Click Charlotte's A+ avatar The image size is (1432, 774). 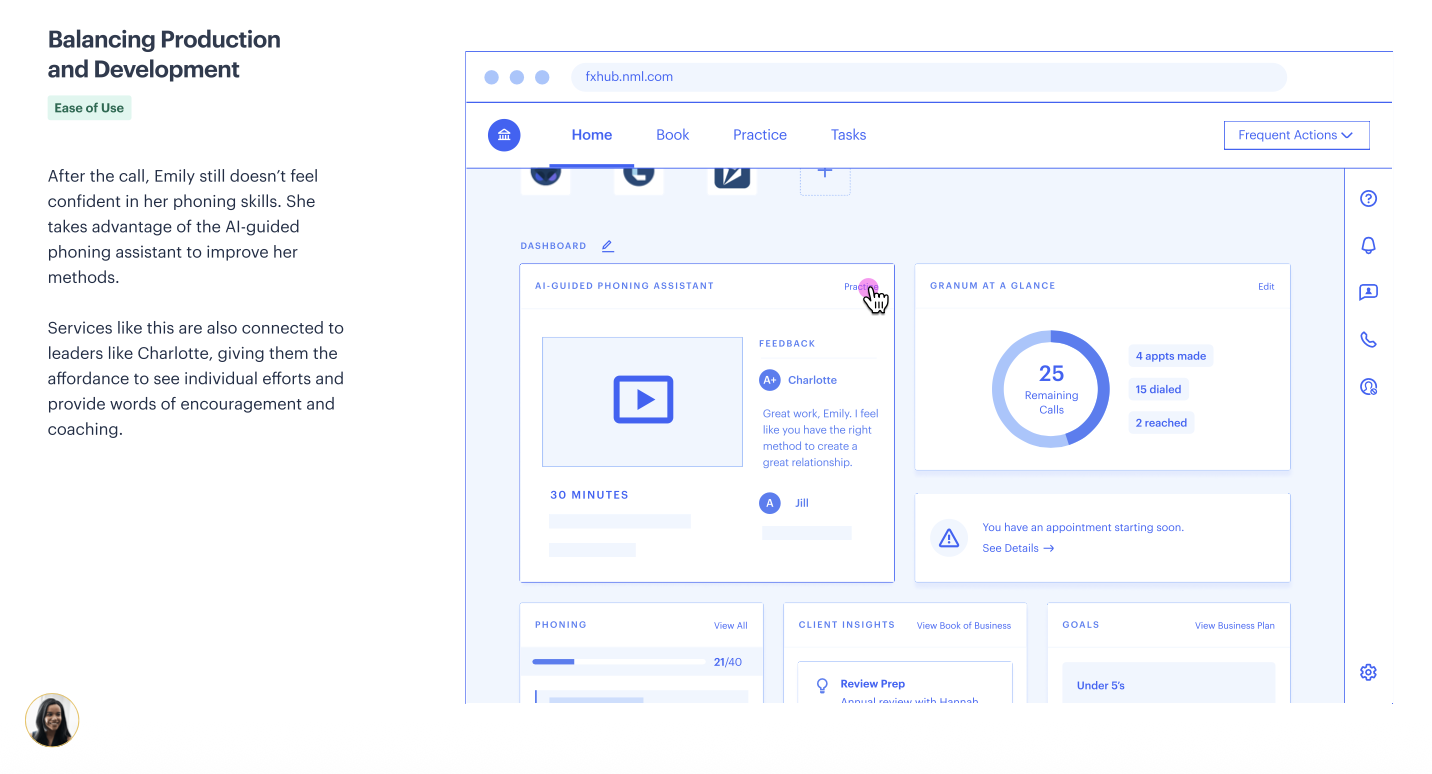click(769, 380)
